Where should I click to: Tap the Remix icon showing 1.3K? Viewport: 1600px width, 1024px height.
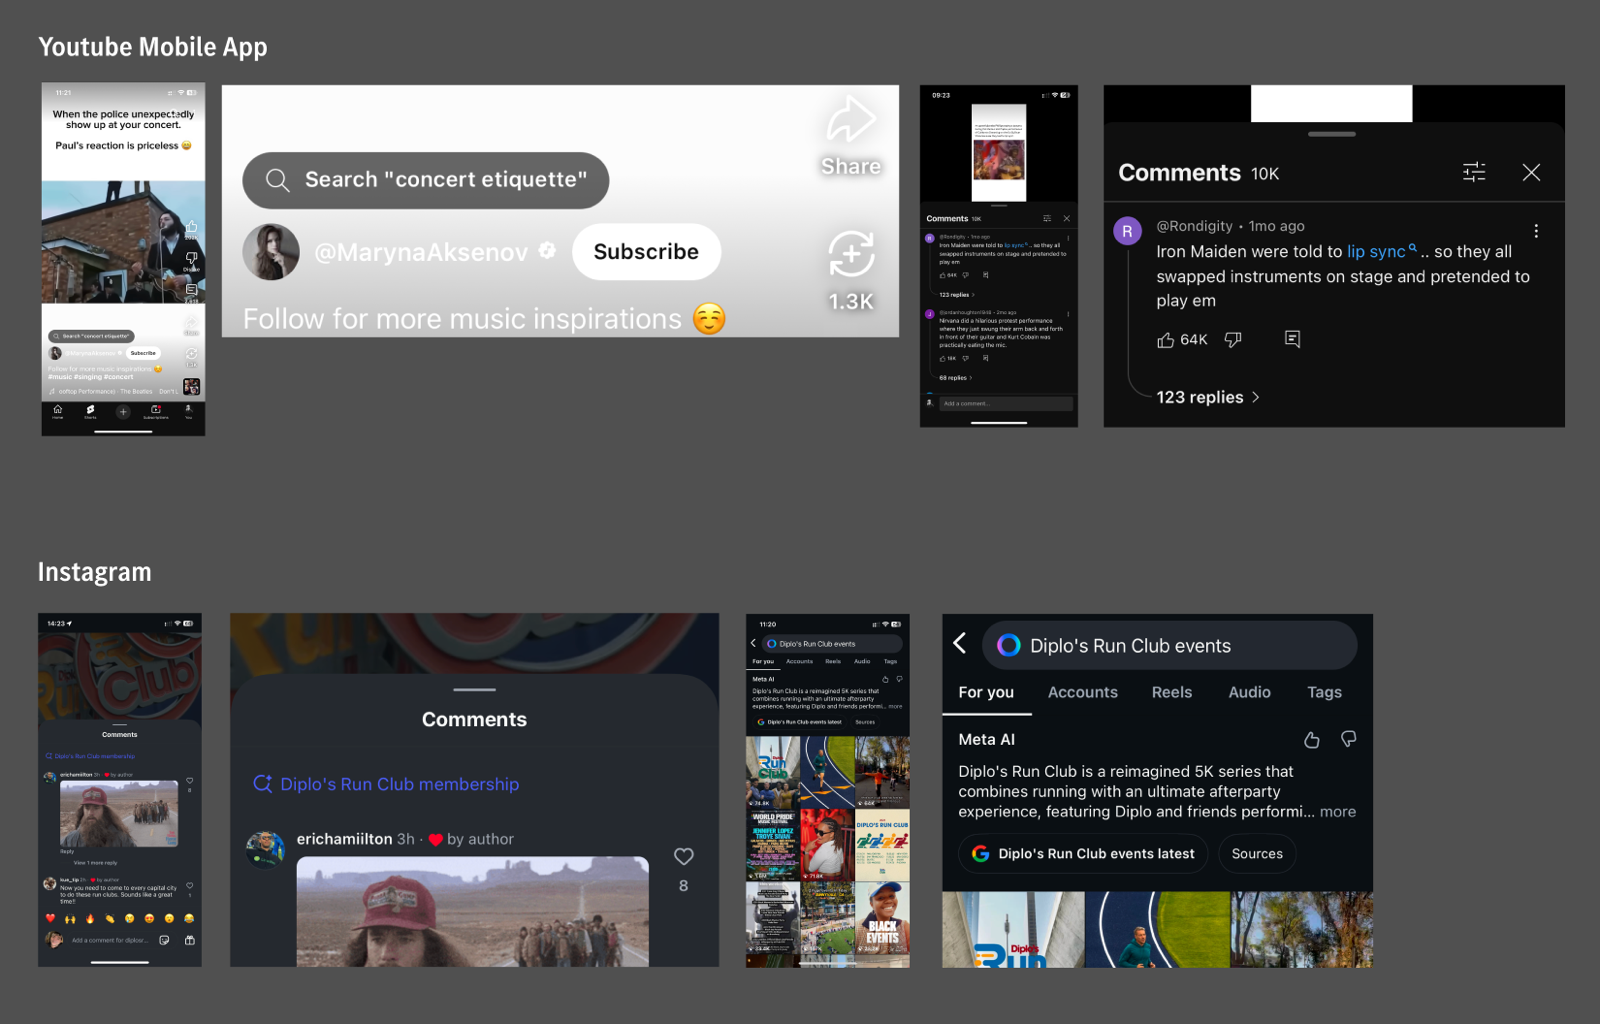[851, 254]
